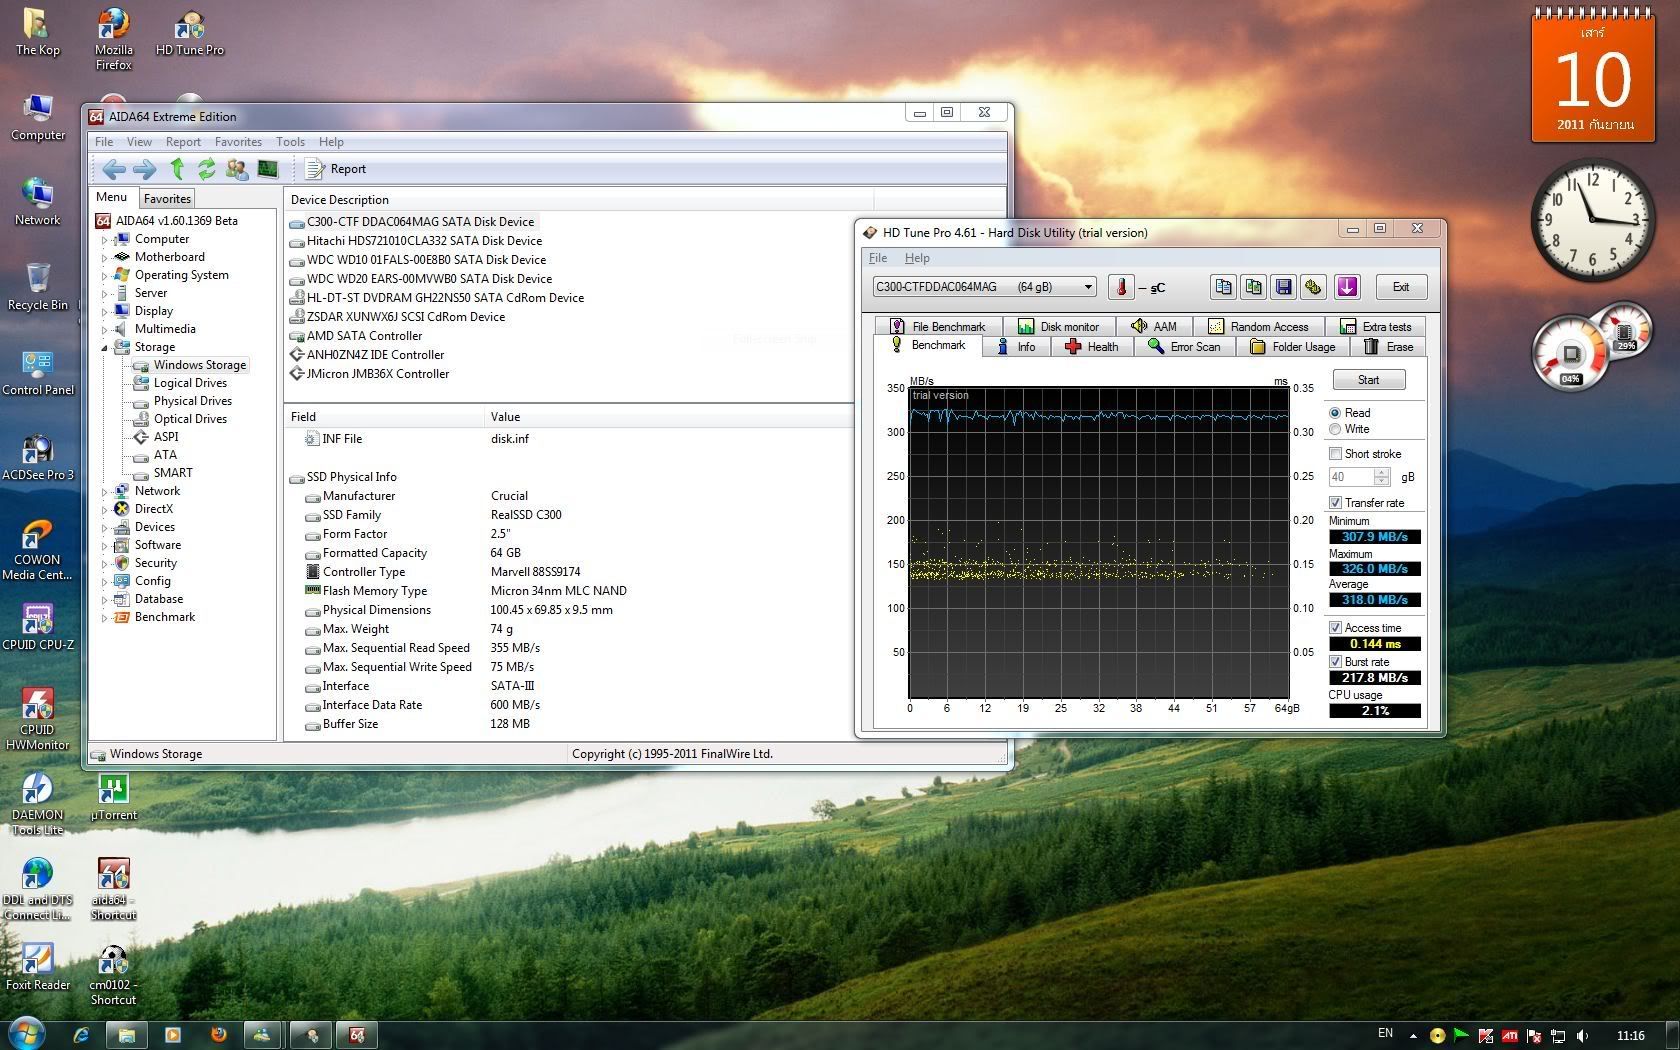
Task: Expand the Benchmark tree node
Action: tap(104, 618)
